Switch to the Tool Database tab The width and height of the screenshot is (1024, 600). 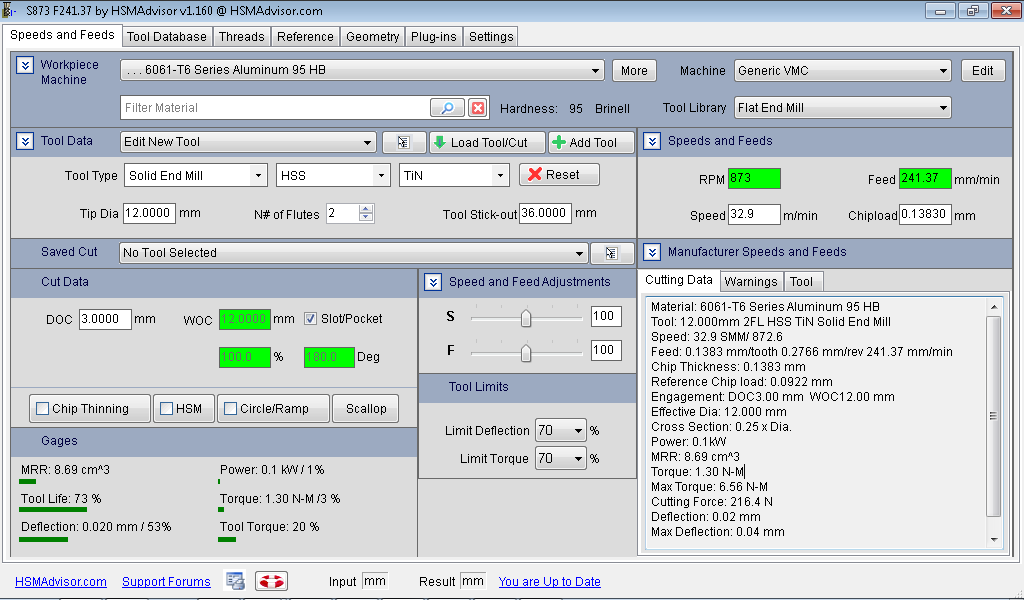coord(167,37)
